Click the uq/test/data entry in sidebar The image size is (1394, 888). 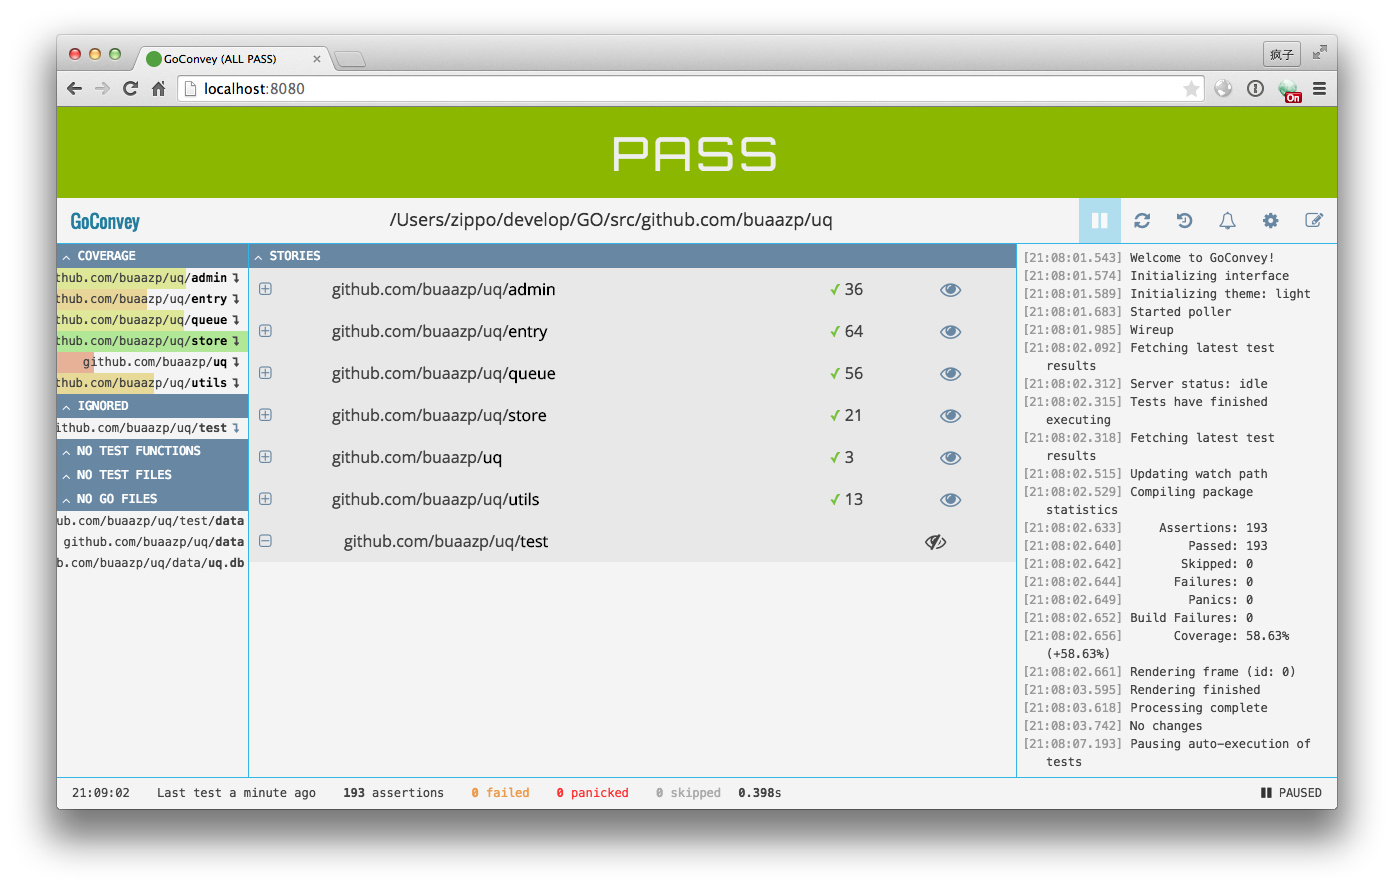coord(151,521)
